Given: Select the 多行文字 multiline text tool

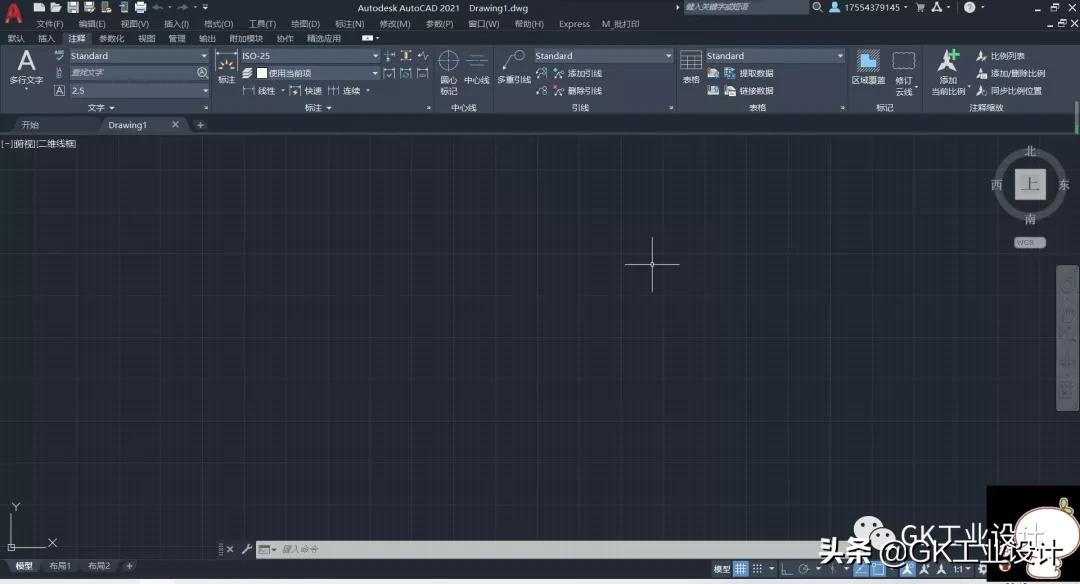Looking at the screenshot, I should 26,67.
